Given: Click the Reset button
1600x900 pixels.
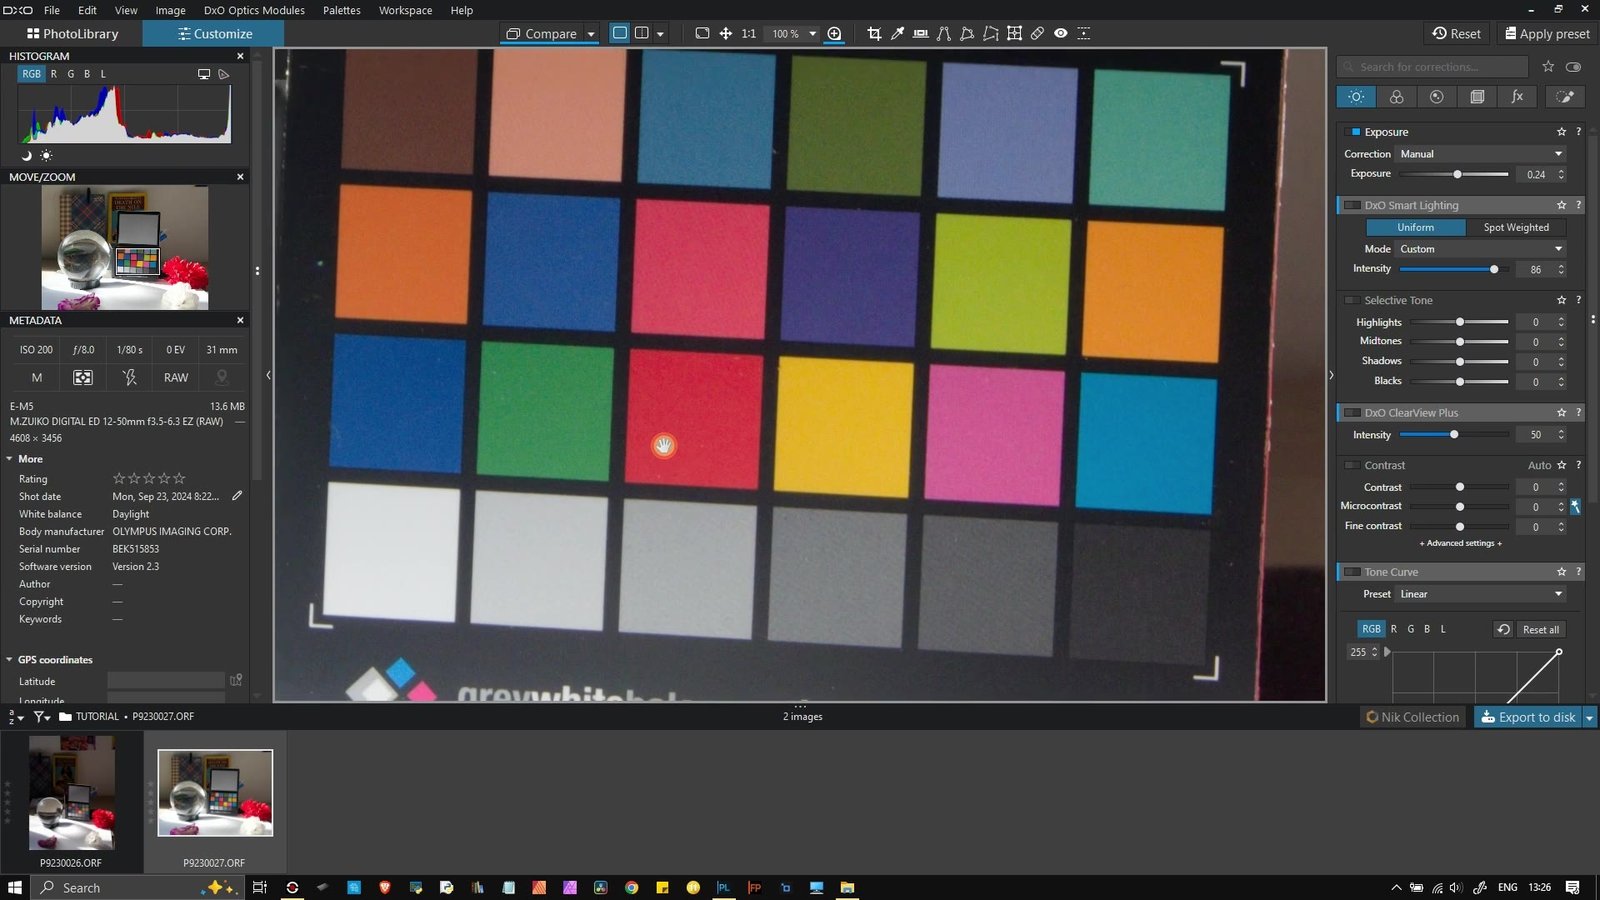Looking at the screenshot, I should coord(1456,33).
